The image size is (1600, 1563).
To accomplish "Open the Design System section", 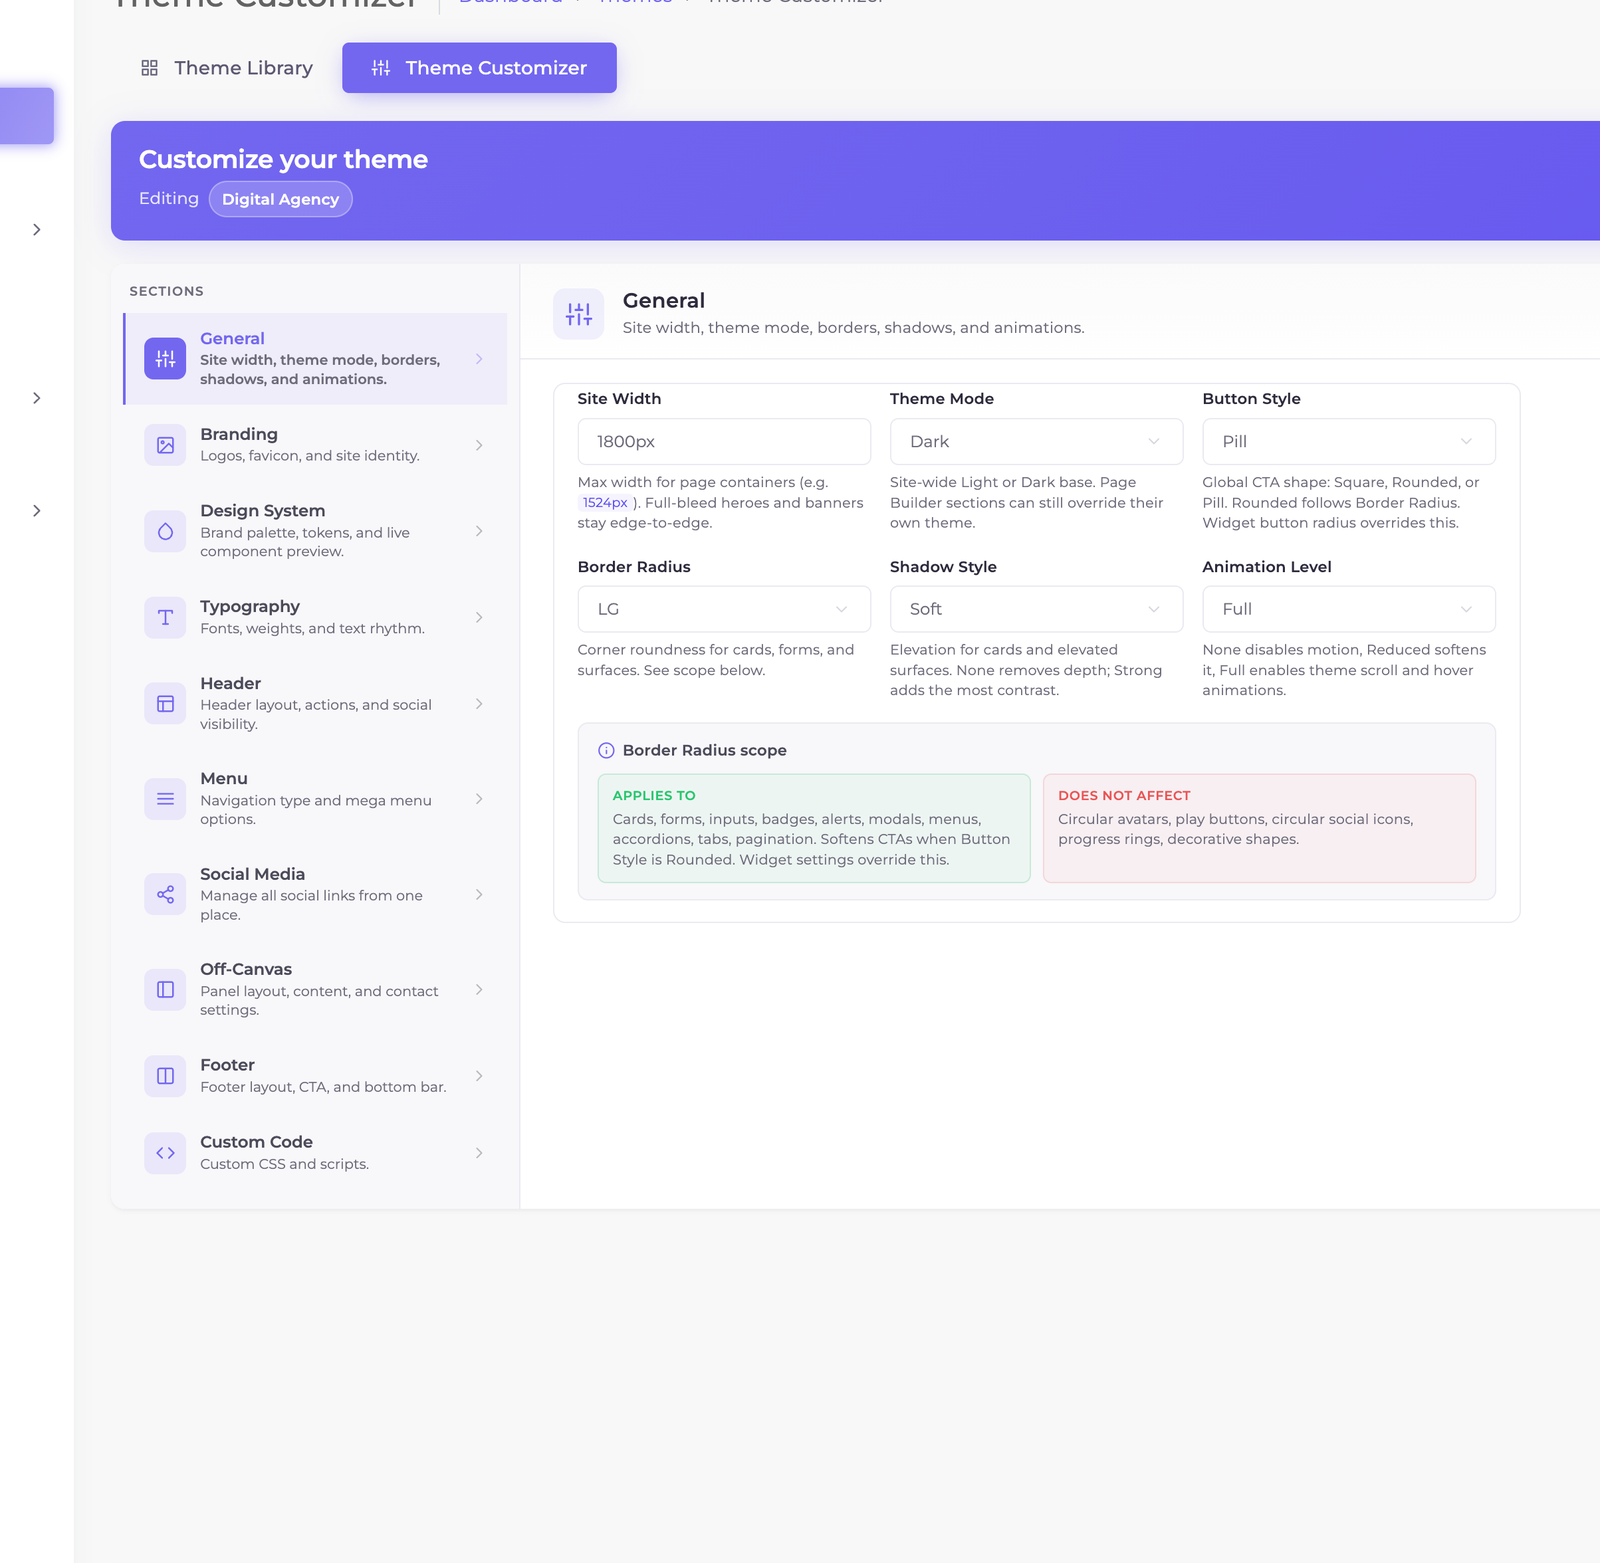I will pos(315,531).
